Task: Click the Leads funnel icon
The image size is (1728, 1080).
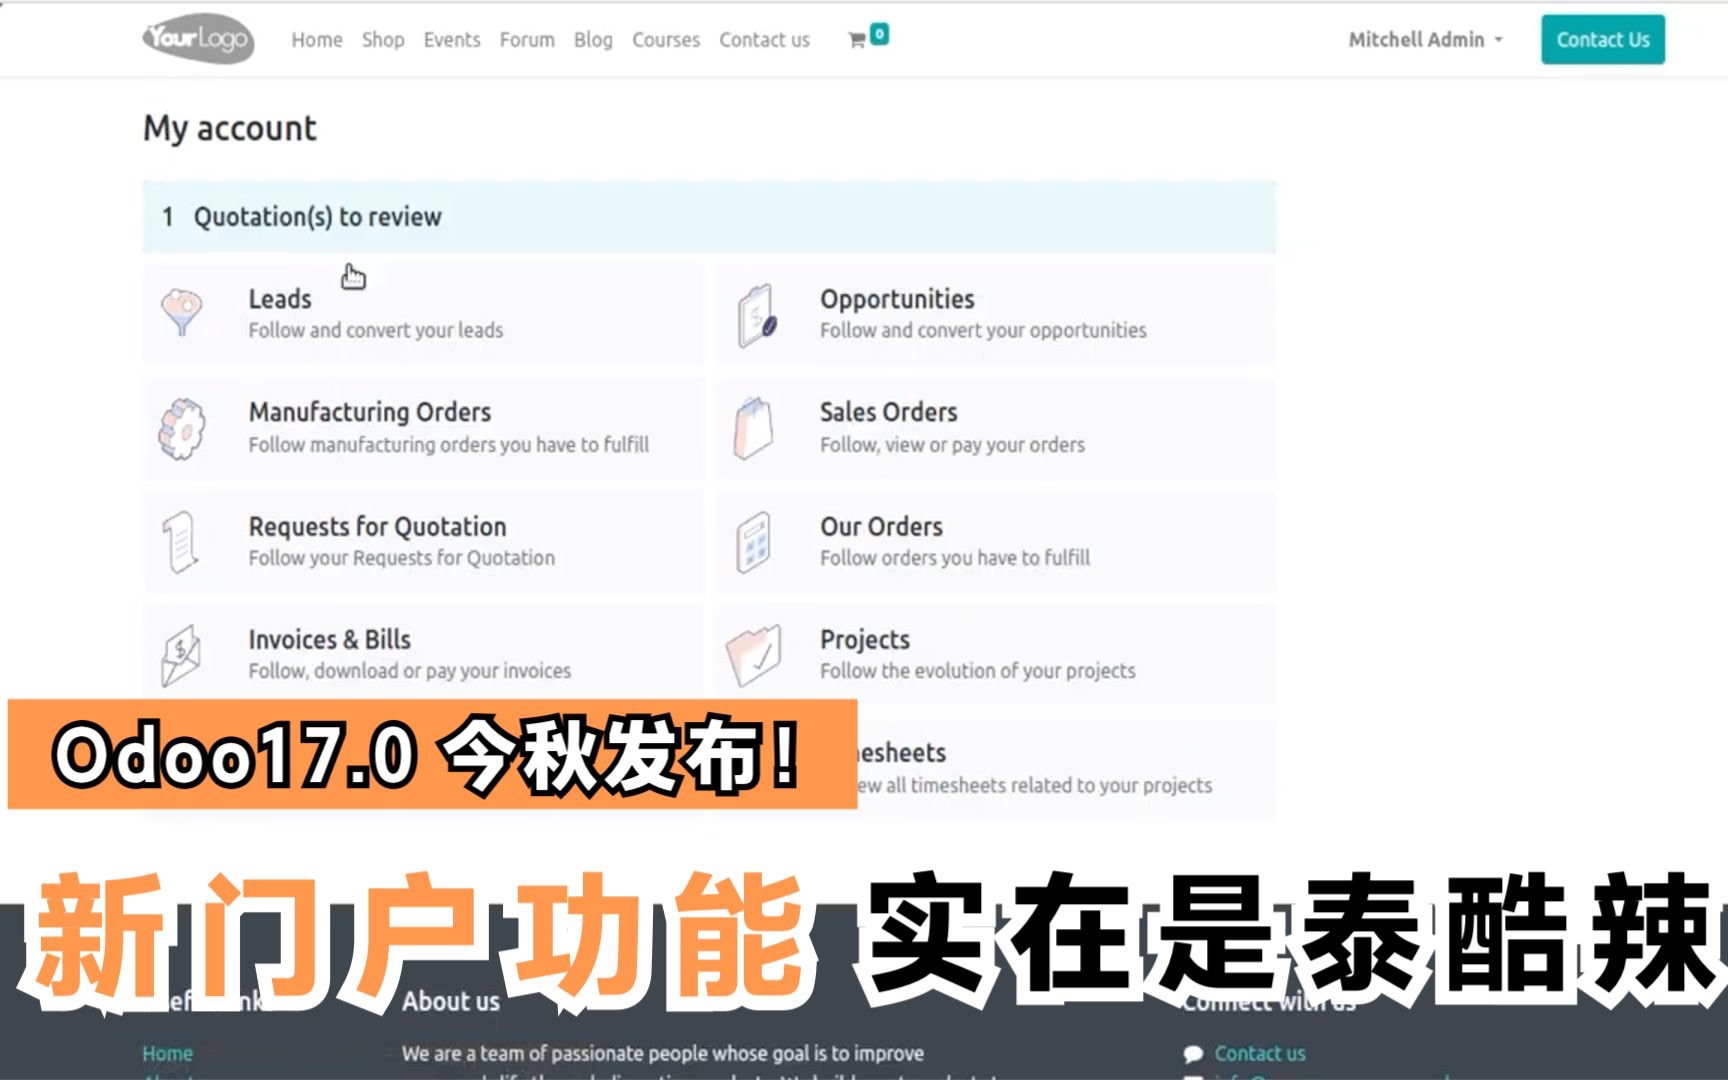Action: click(x=181, y=313)
